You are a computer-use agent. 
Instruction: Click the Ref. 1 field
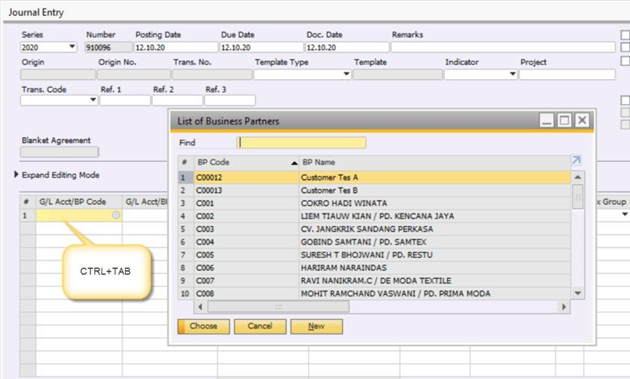pyautogui.click(x=125, y=100)
